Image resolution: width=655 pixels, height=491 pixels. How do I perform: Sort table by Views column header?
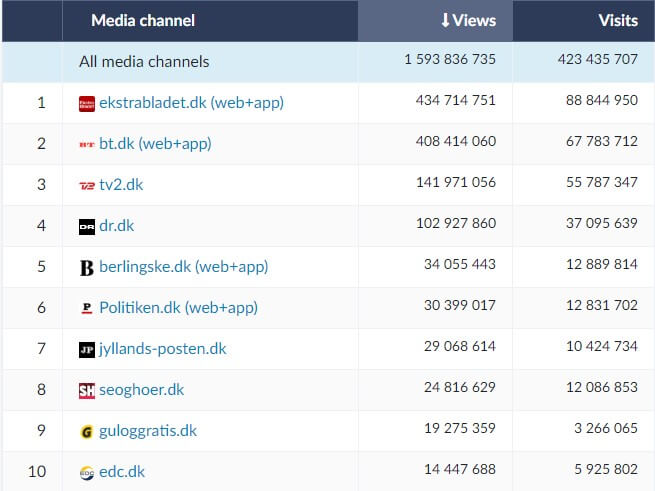coord(435,20)
